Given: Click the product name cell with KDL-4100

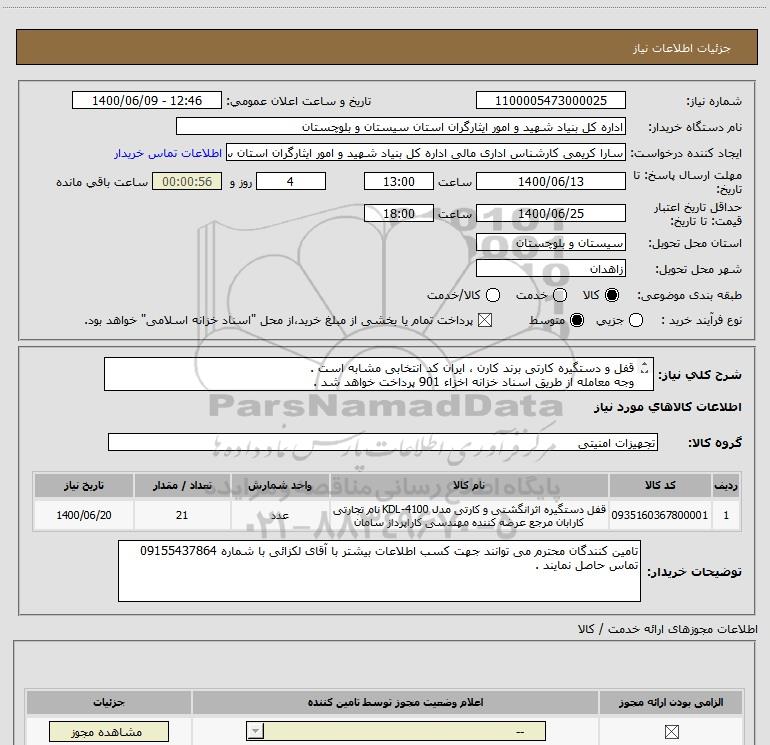Looking at the screenshot, I should pos(469,515).
